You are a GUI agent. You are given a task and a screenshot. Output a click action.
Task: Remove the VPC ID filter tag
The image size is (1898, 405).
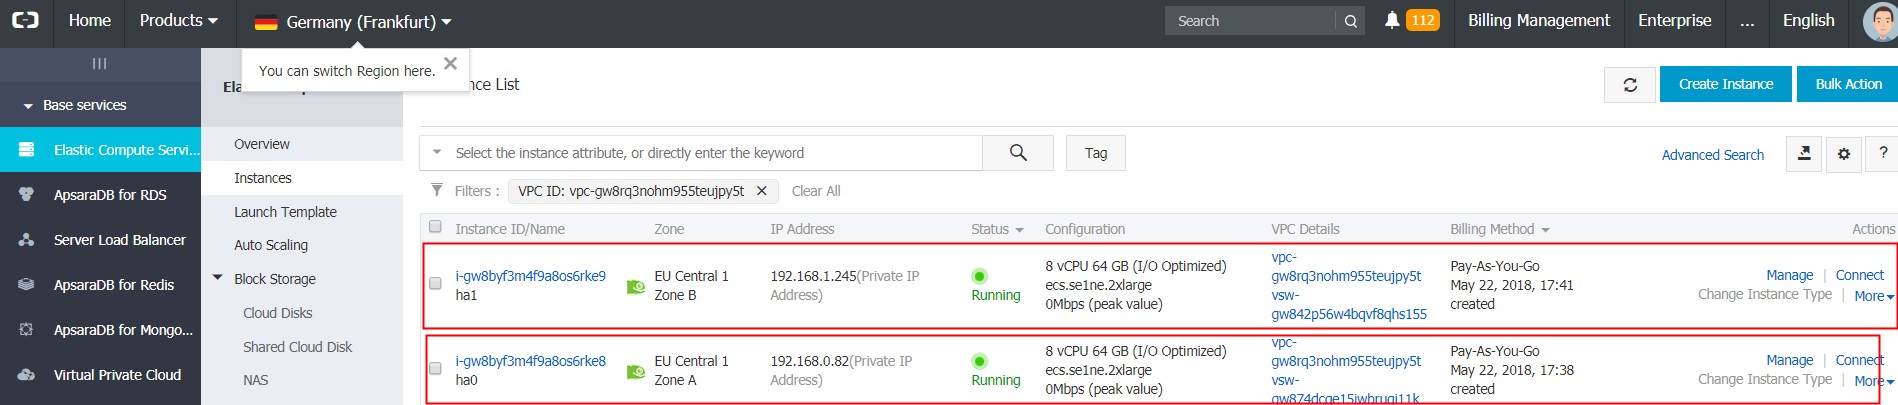(x=762, y=191)
